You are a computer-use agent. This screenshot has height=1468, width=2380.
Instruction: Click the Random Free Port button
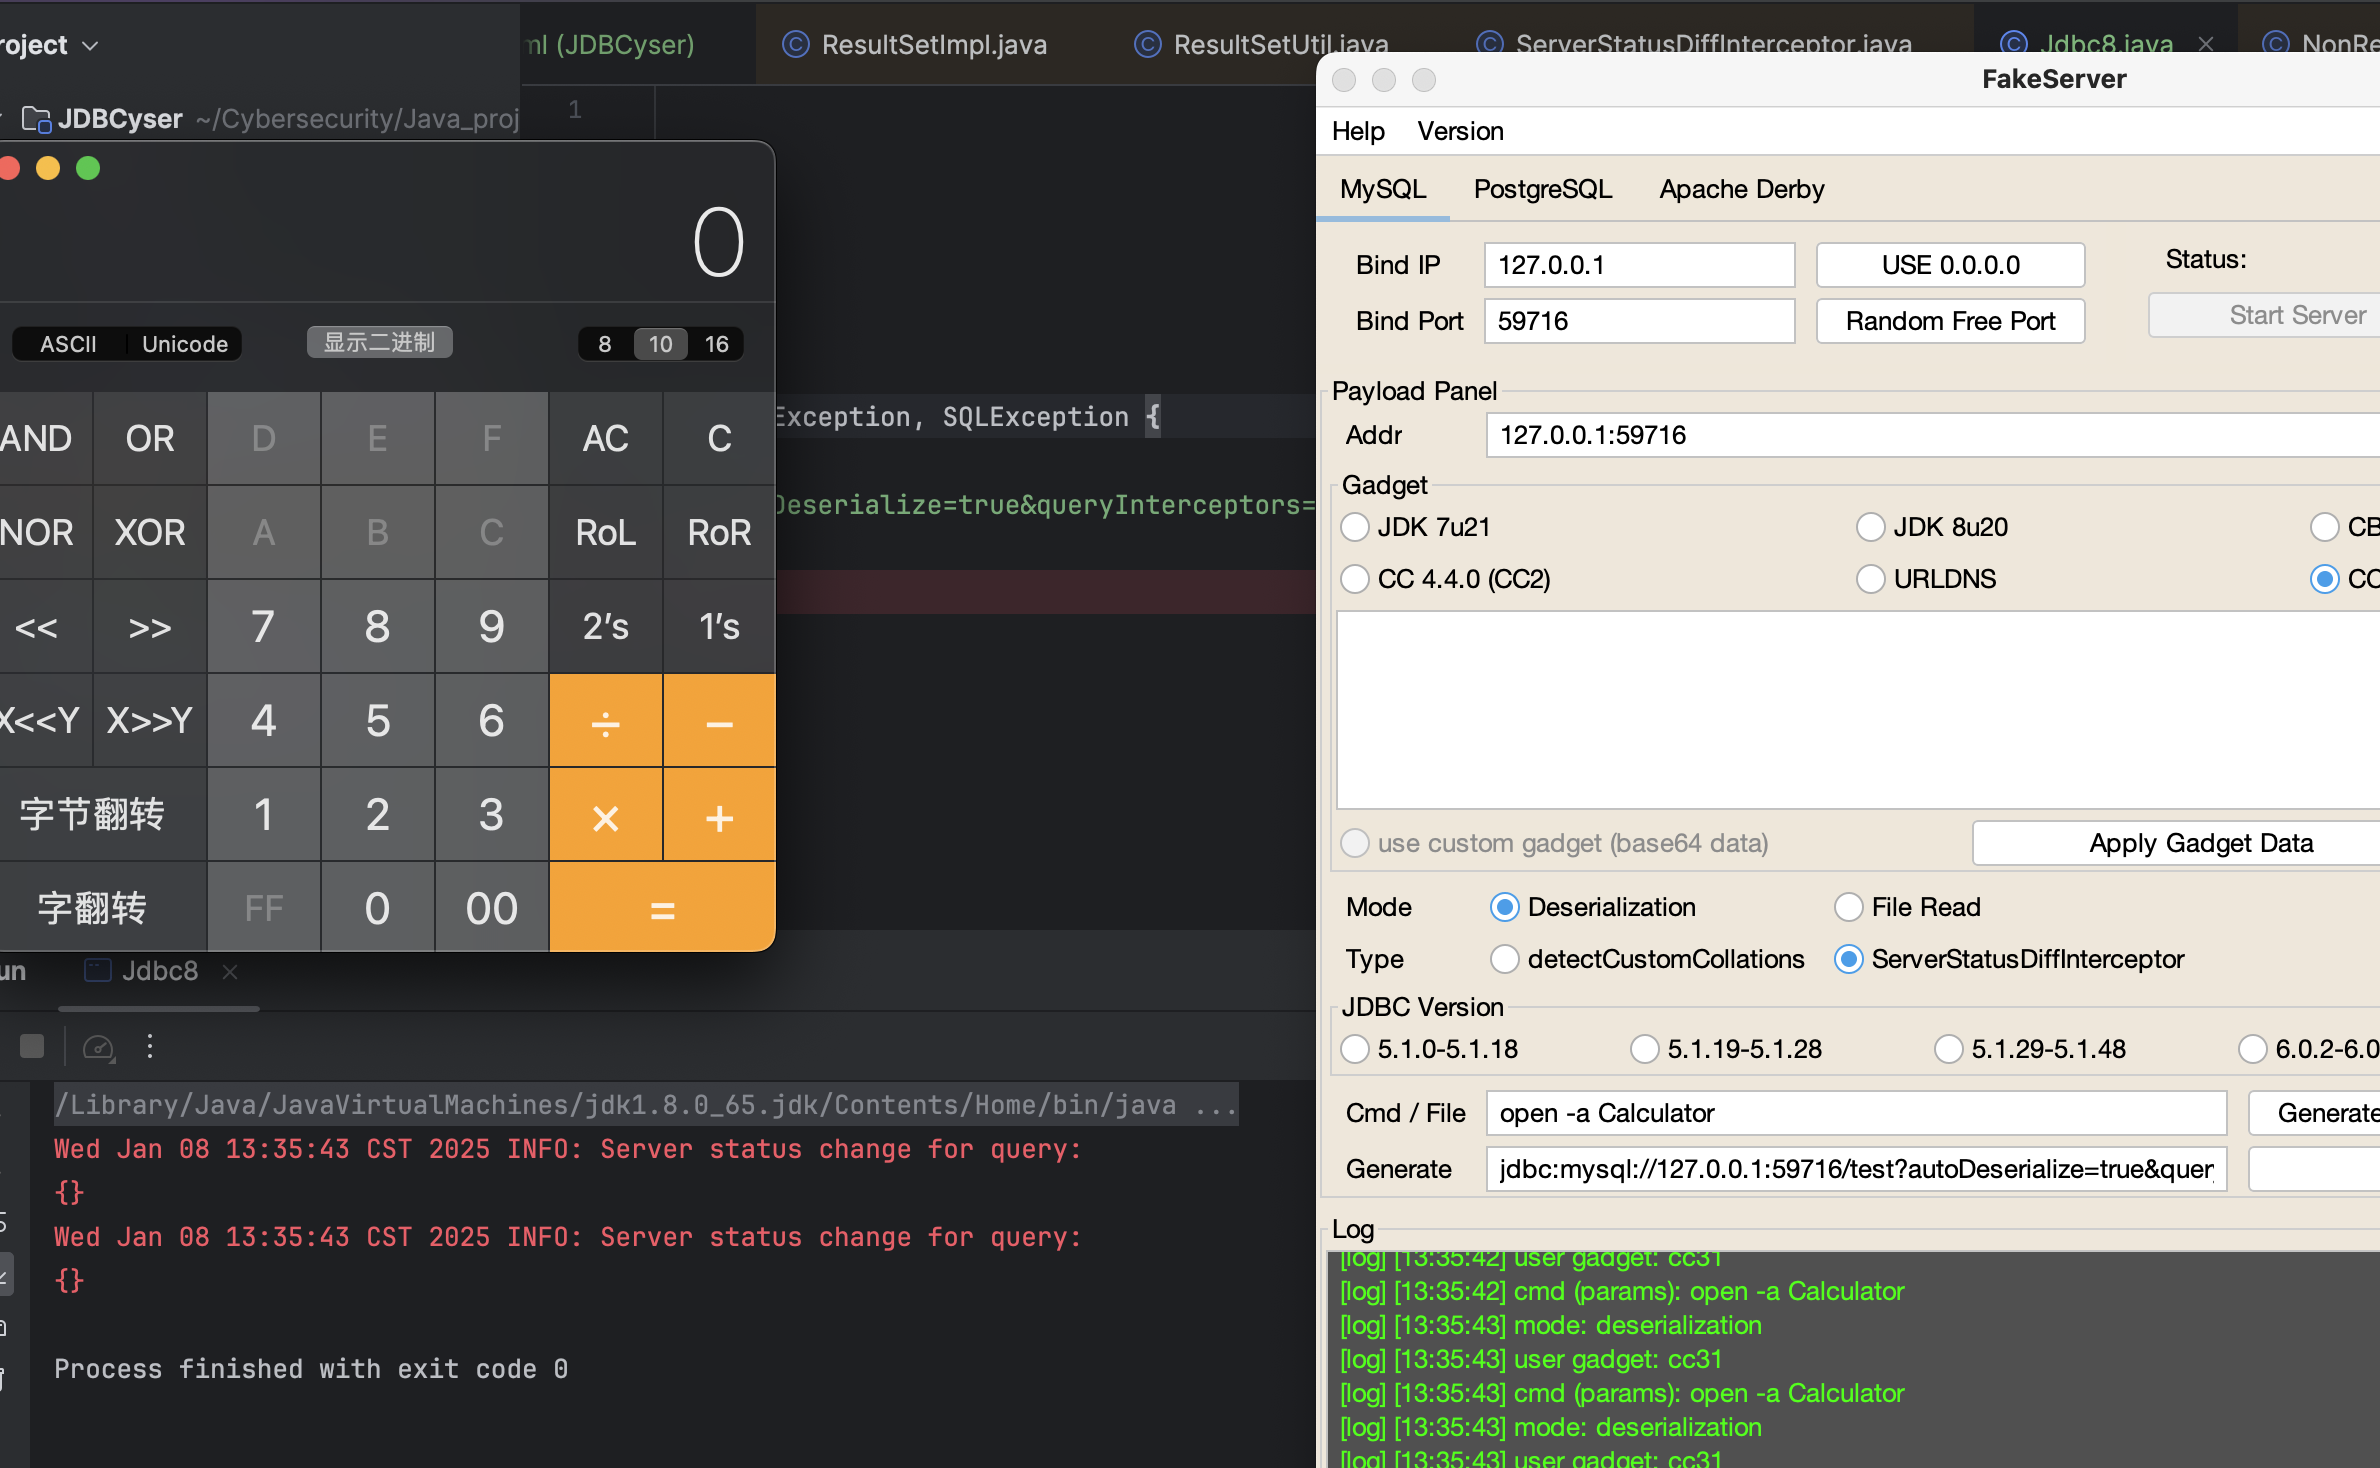(x=1949, y=321)
